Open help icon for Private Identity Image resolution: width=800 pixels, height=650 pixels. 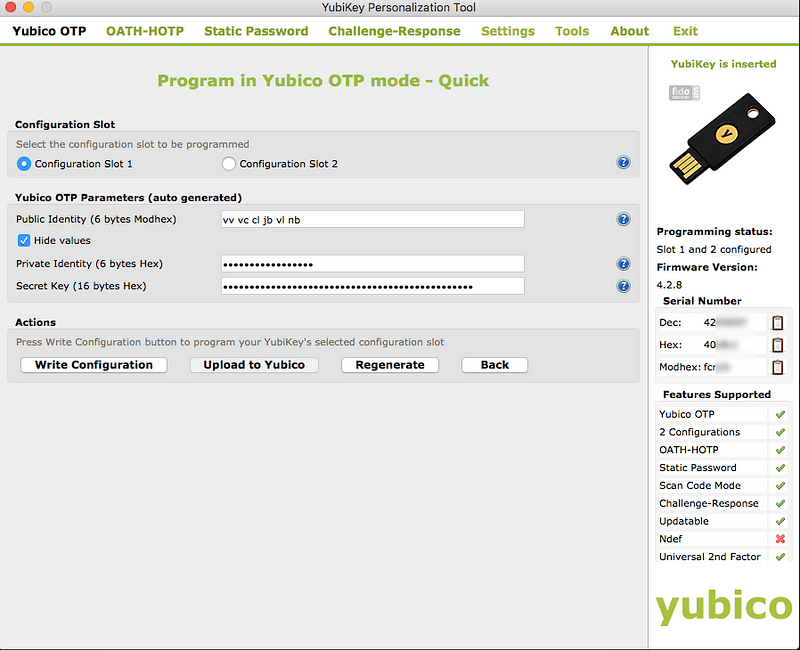(623, 264)
